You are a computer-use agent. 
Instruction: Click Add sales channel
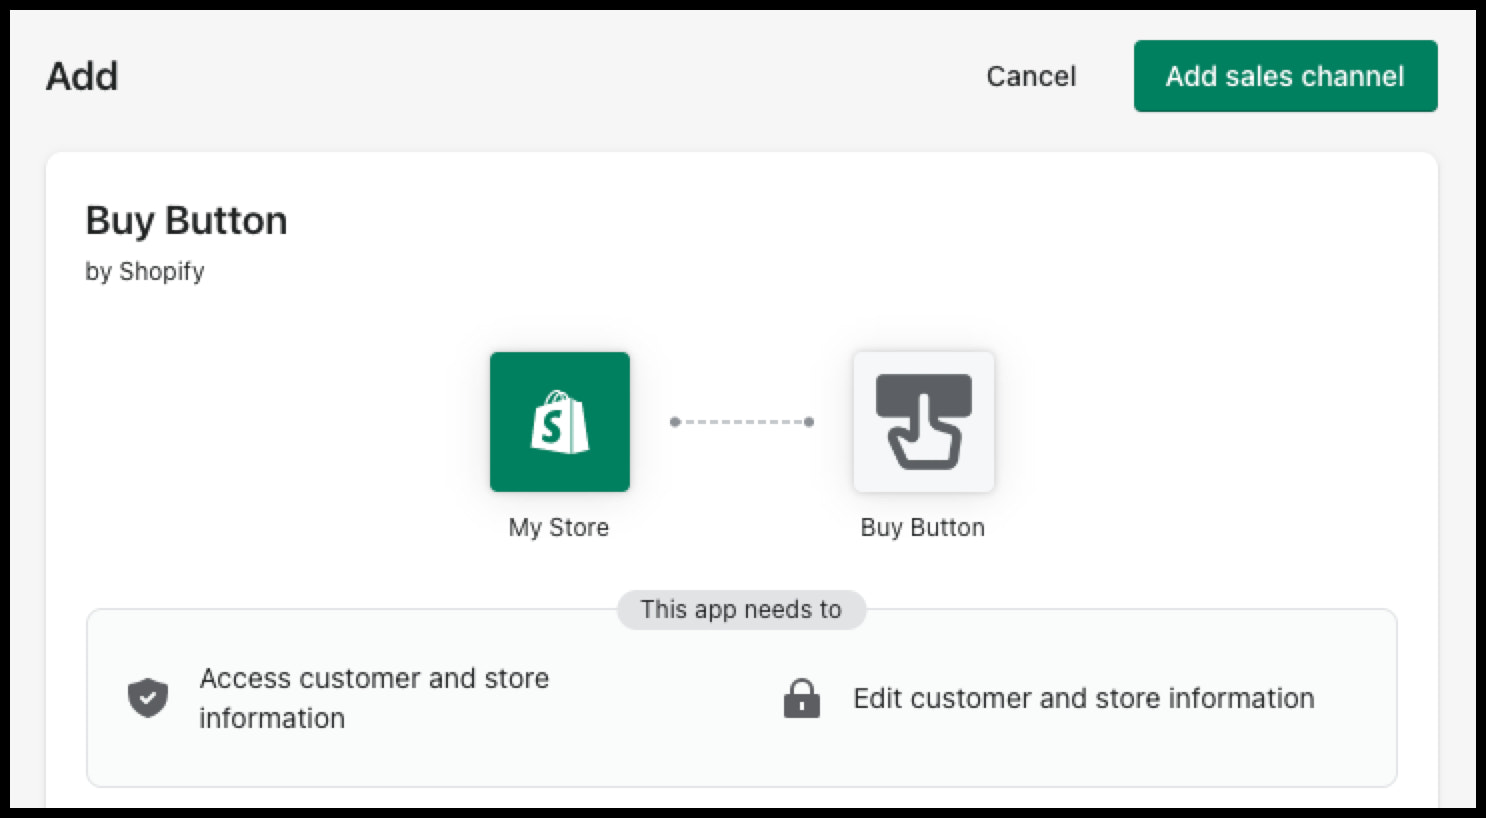[x=1285, y=76]
